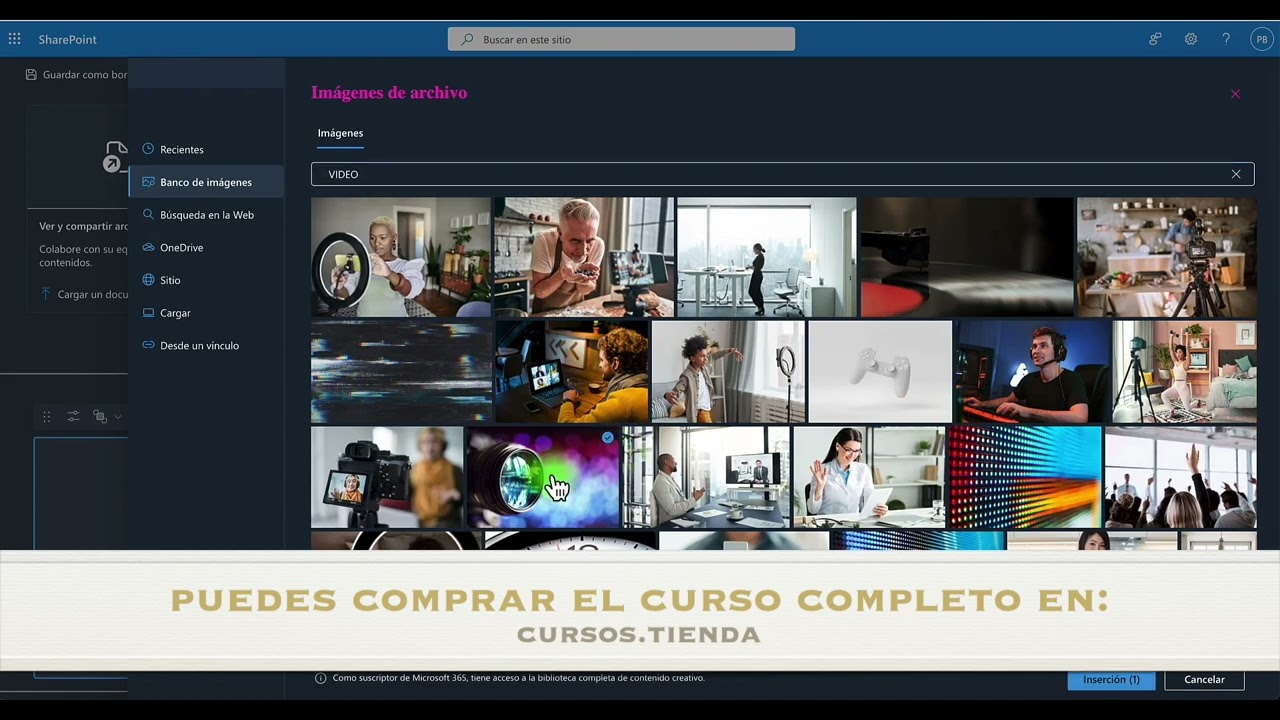Click the Cancelar button

click(x=1204, y=679)
